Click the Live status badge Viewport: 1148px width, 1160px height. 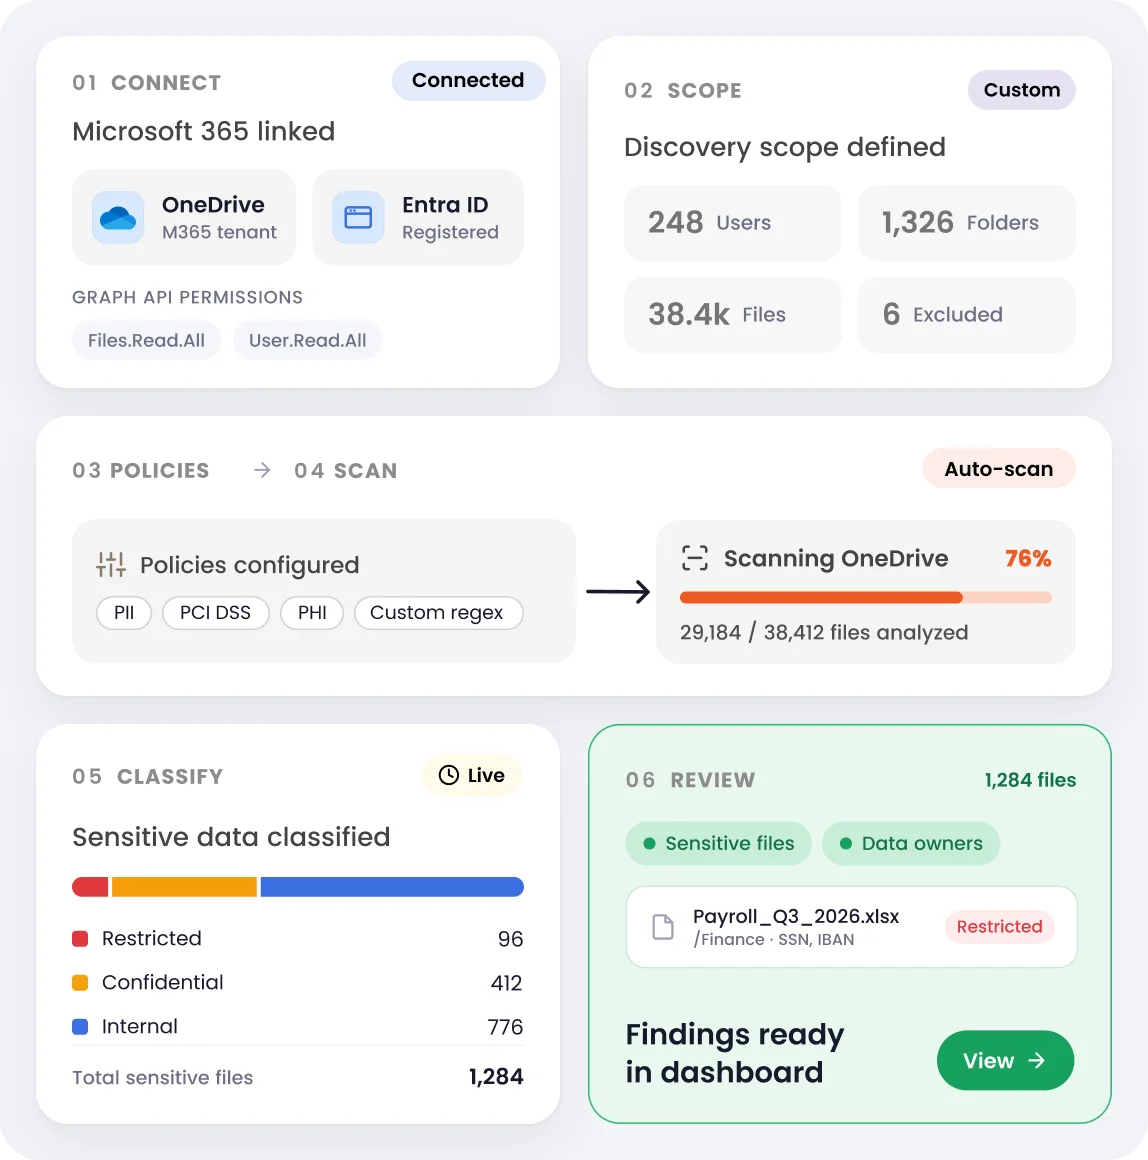coord(472,775)
